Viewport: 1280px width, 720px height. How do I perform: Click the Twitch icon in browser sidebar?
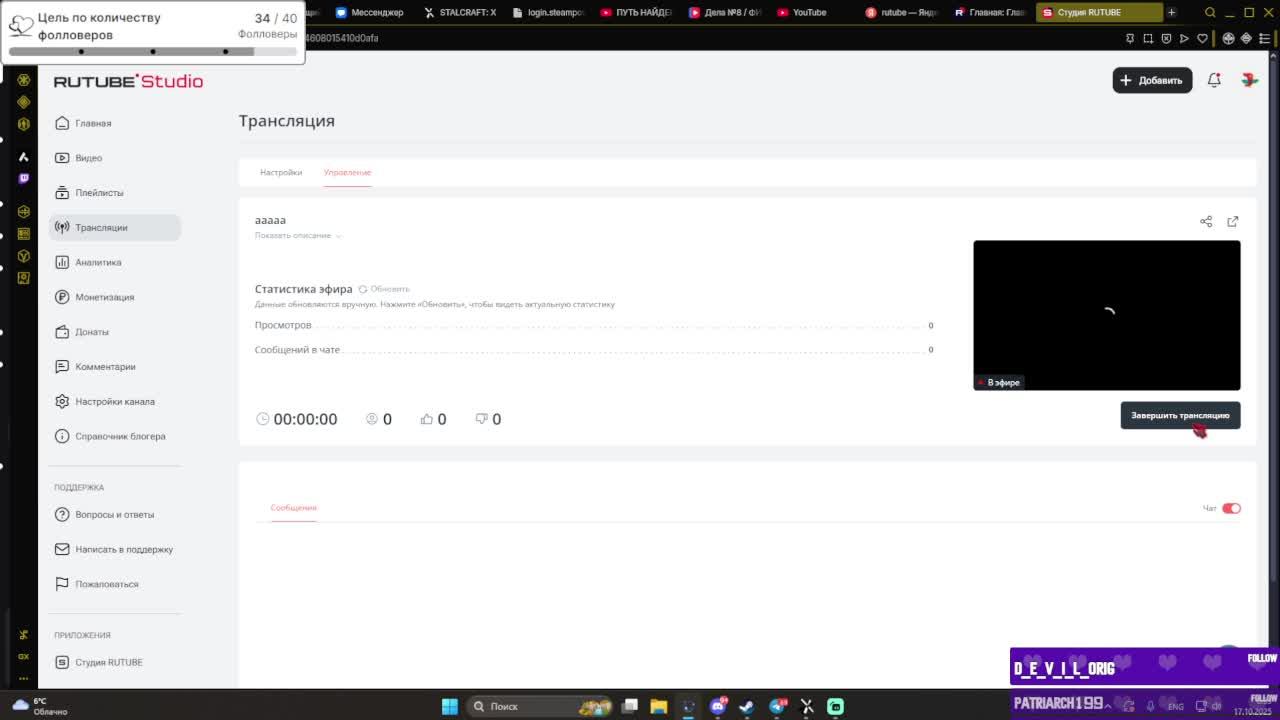[24, 178]
